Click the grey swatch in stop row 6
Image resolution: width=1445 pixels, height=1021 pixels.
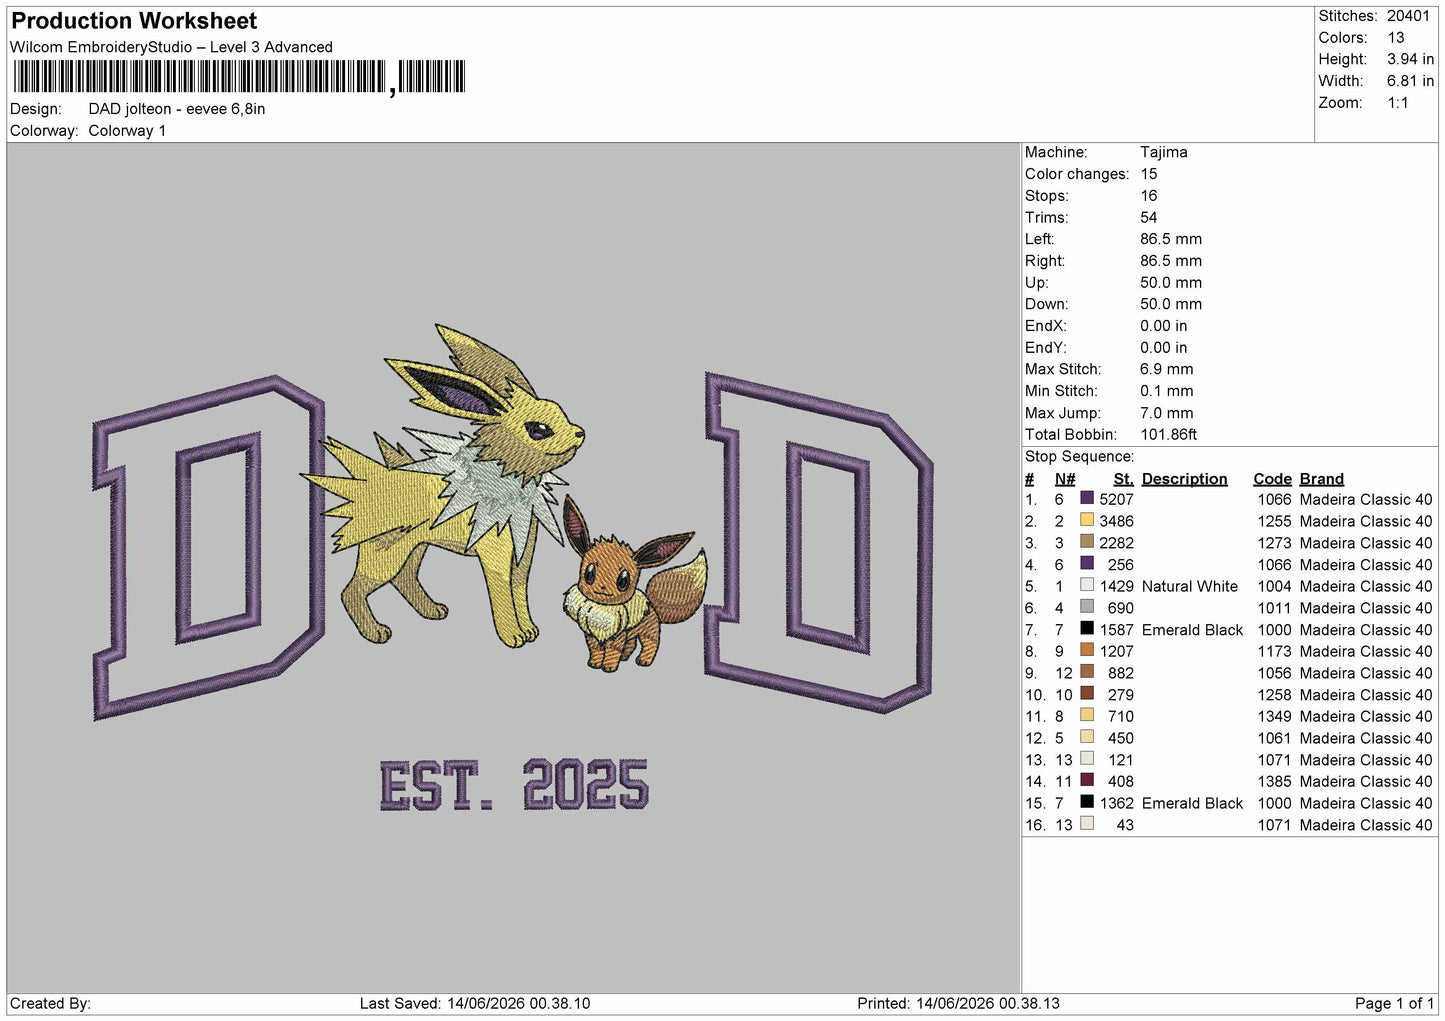click(x=1087, y=607)
